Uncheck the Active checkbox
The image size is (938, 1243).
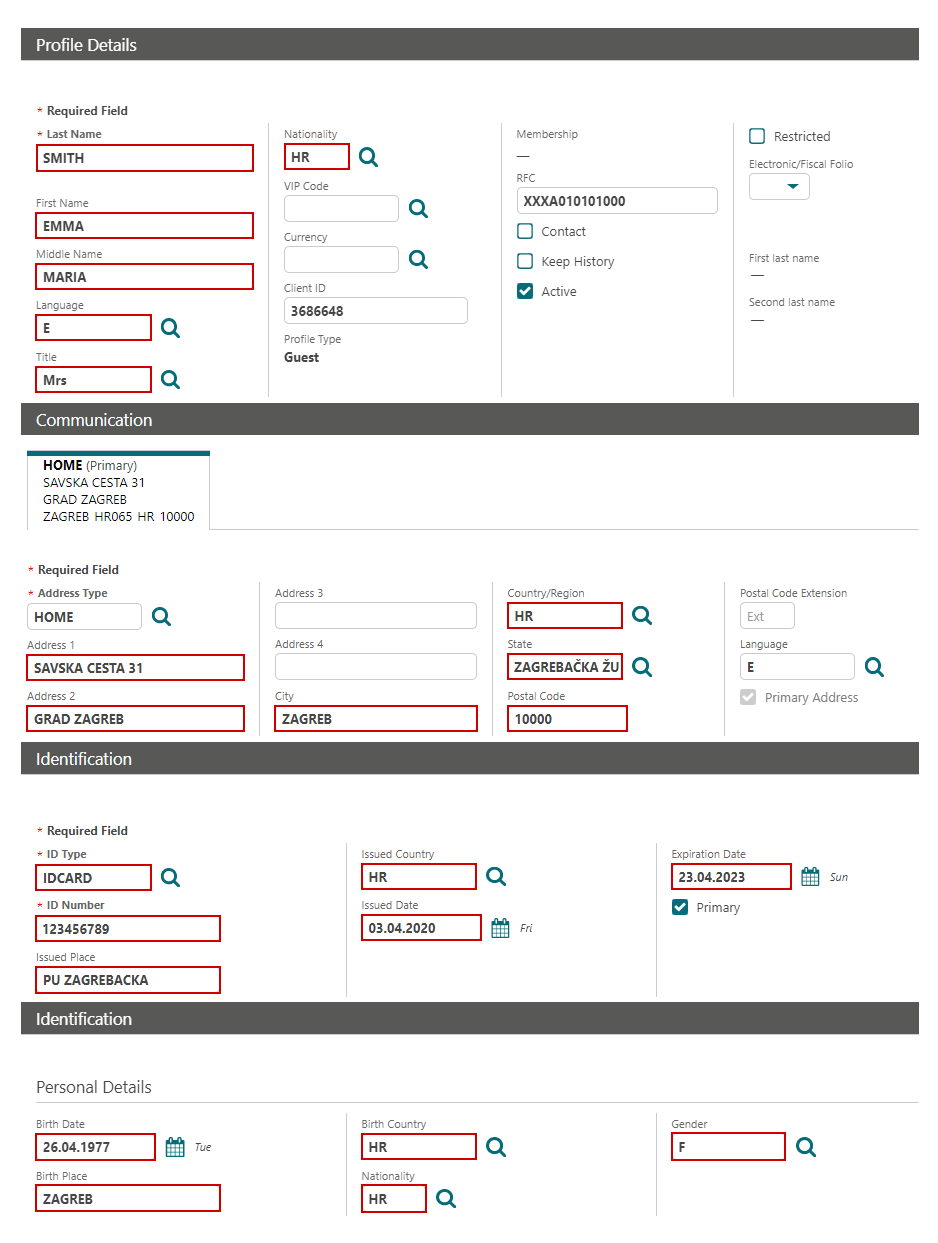click(x=525, y=291)
